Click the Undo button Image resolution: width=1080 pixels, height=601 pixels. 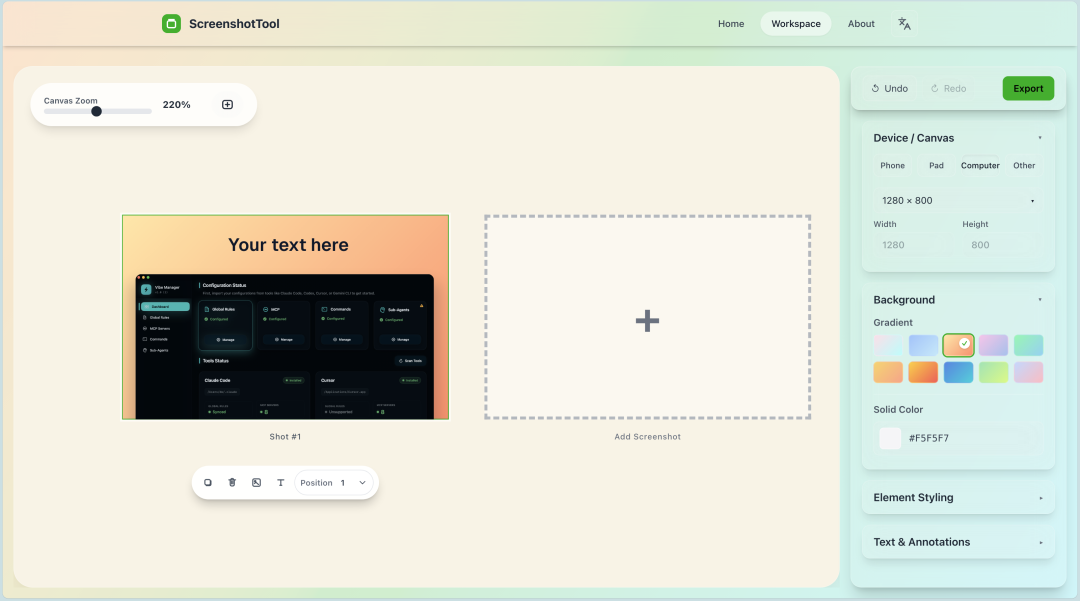[889, 89]
